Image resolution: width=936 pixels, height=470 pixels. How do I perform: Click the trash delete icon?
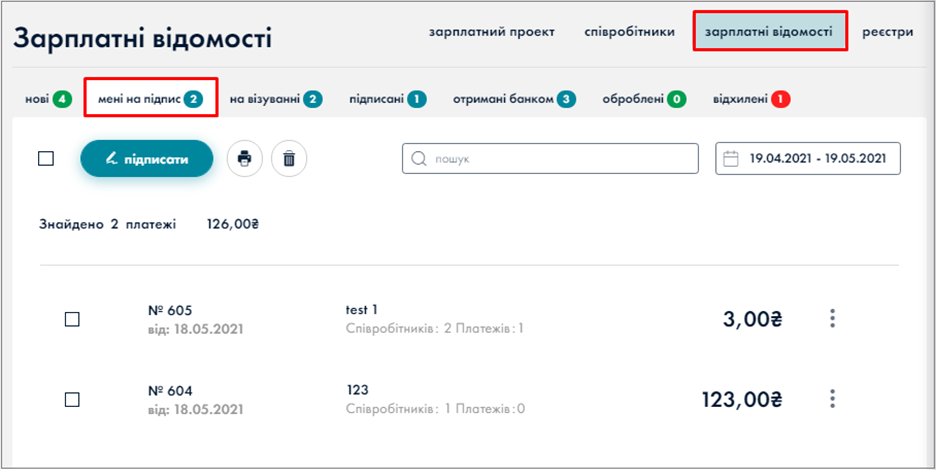[x=289, y=159]
